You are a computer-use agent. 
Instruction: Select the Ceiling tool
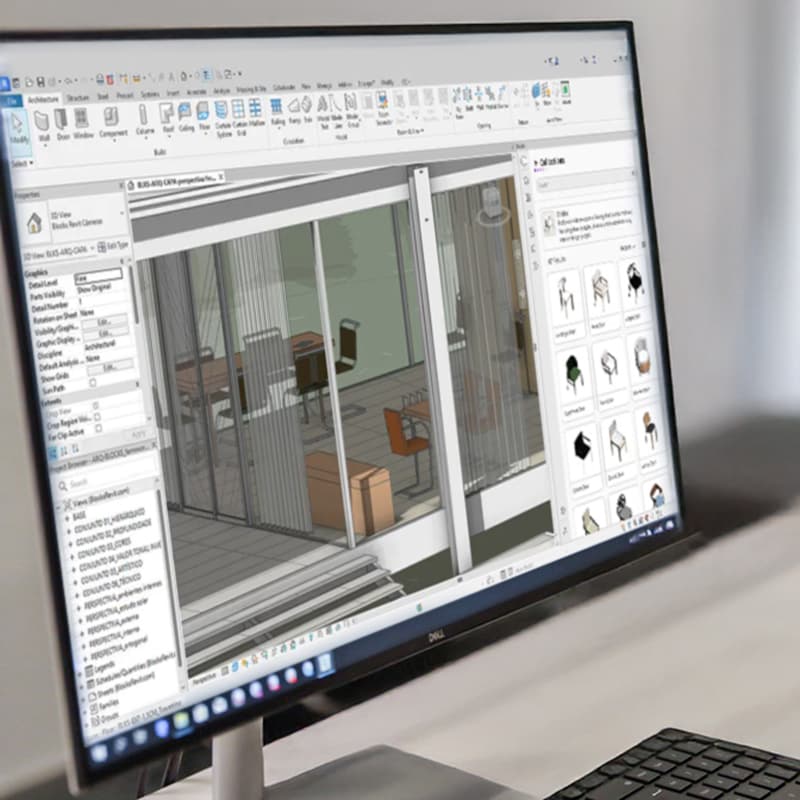point(186,118)
